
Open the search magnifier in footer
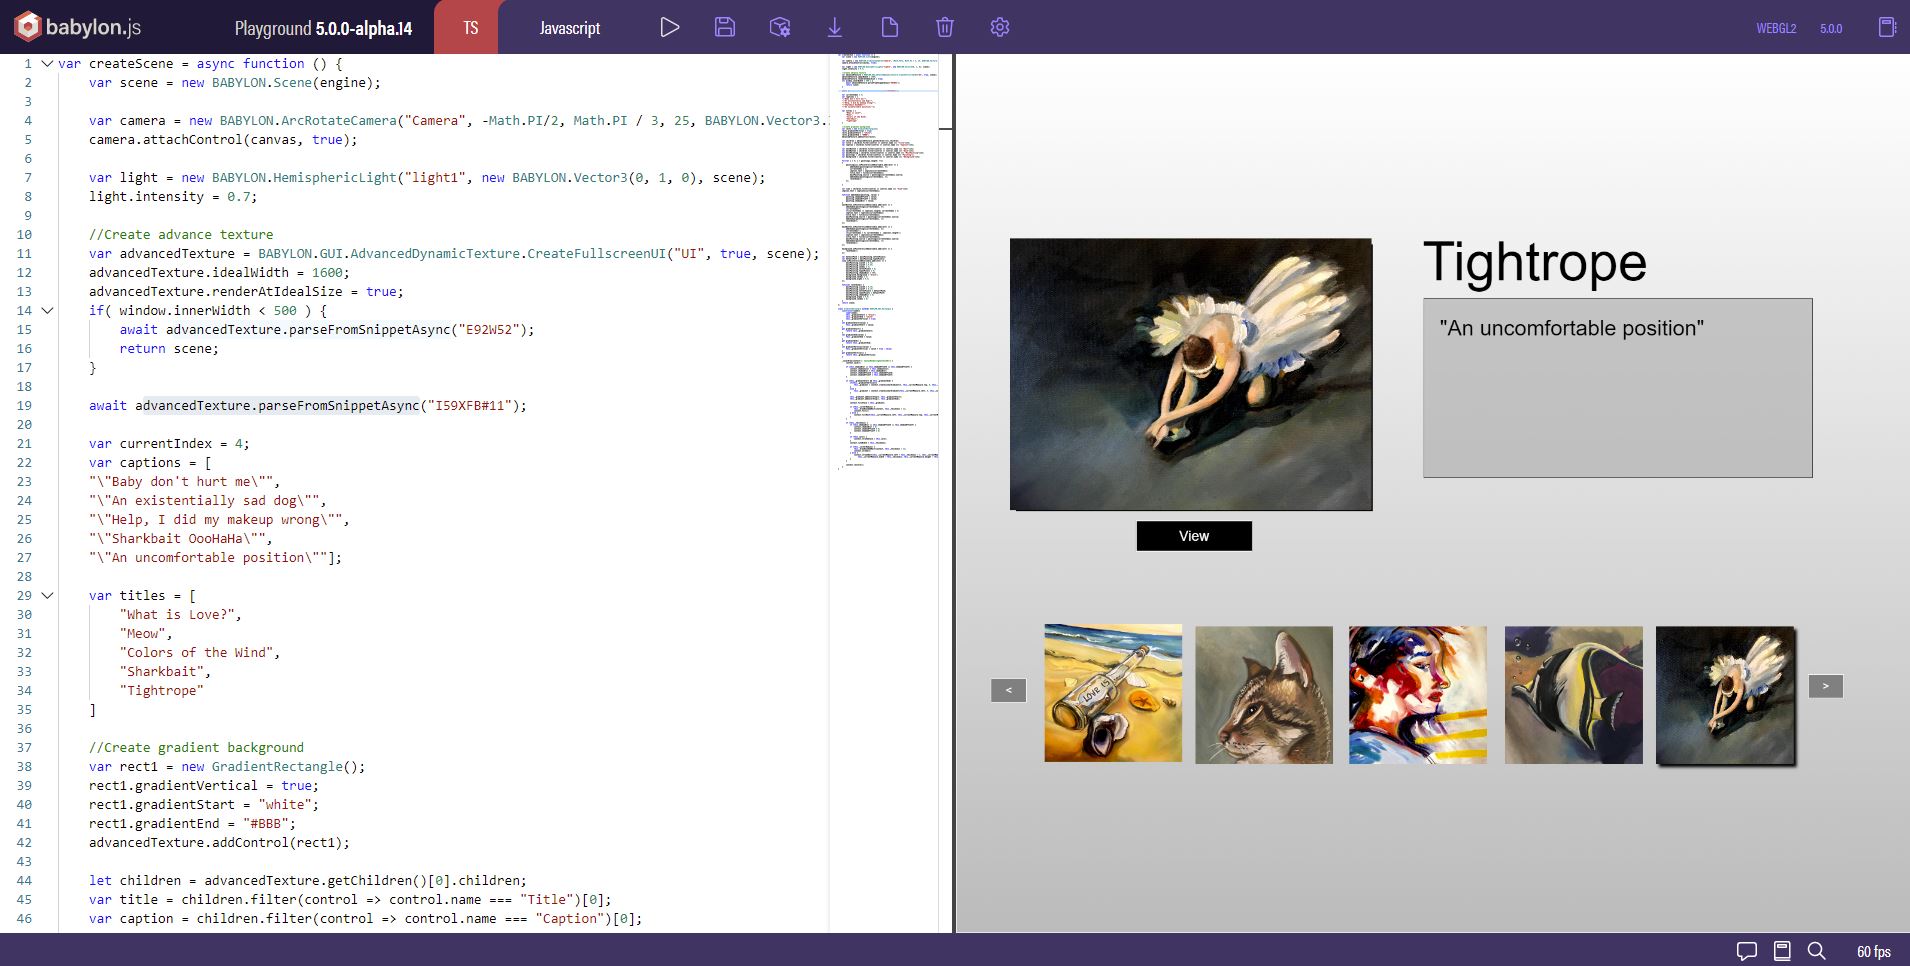coord(1817,950)
